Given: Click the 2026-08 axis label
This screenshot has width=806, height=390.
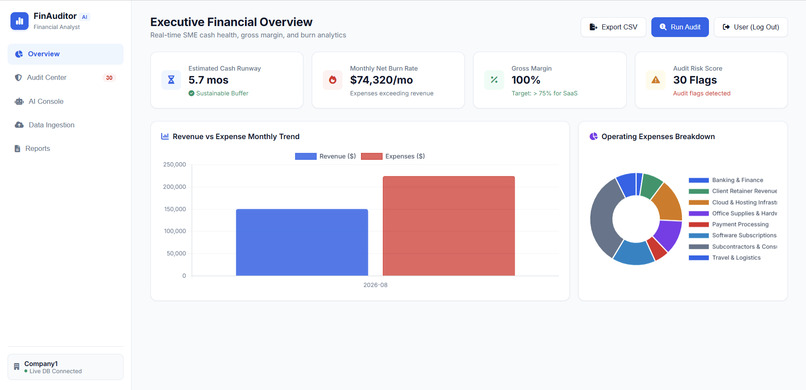Looking at the screenshot, I should click(x=375, y=285).
